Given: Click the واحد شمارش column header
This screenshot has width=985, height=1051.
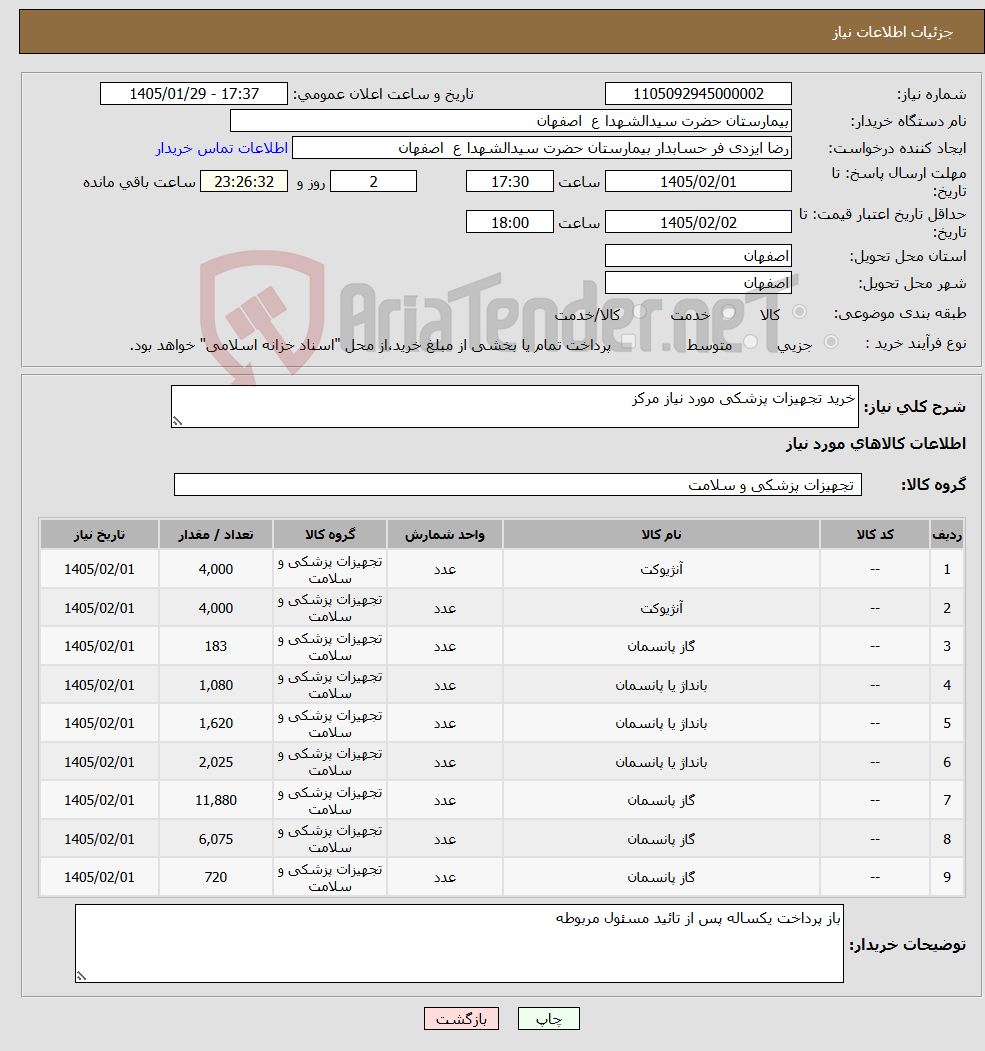Looking at the screenshot, I should pos(444,534).
